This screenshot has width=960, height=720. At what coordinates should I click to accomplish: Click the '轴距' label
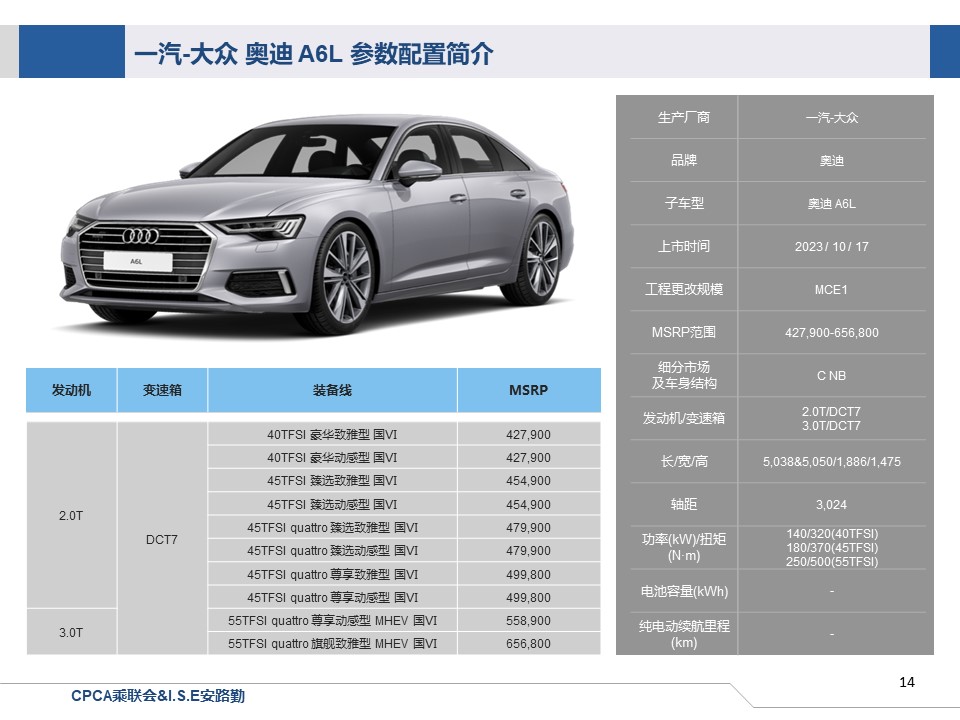(684, 504)
